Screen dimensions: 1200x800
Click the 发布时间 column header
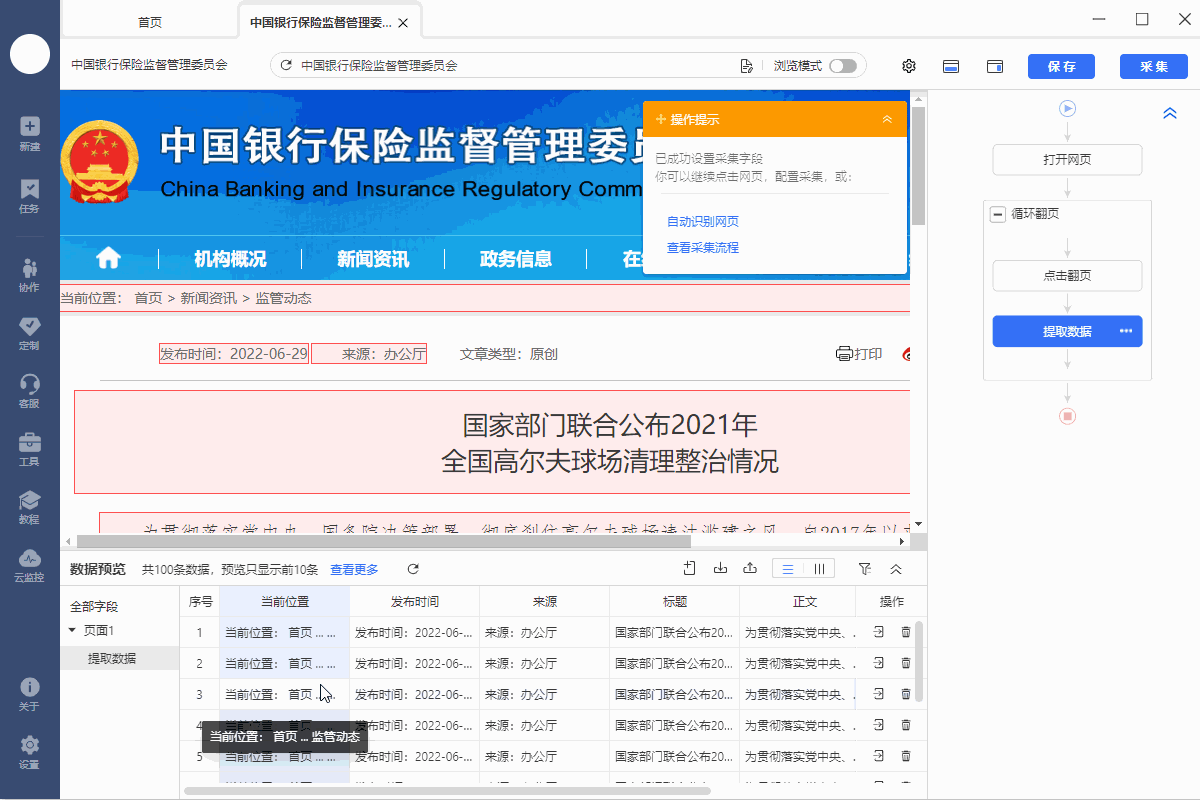pos(414,601)
